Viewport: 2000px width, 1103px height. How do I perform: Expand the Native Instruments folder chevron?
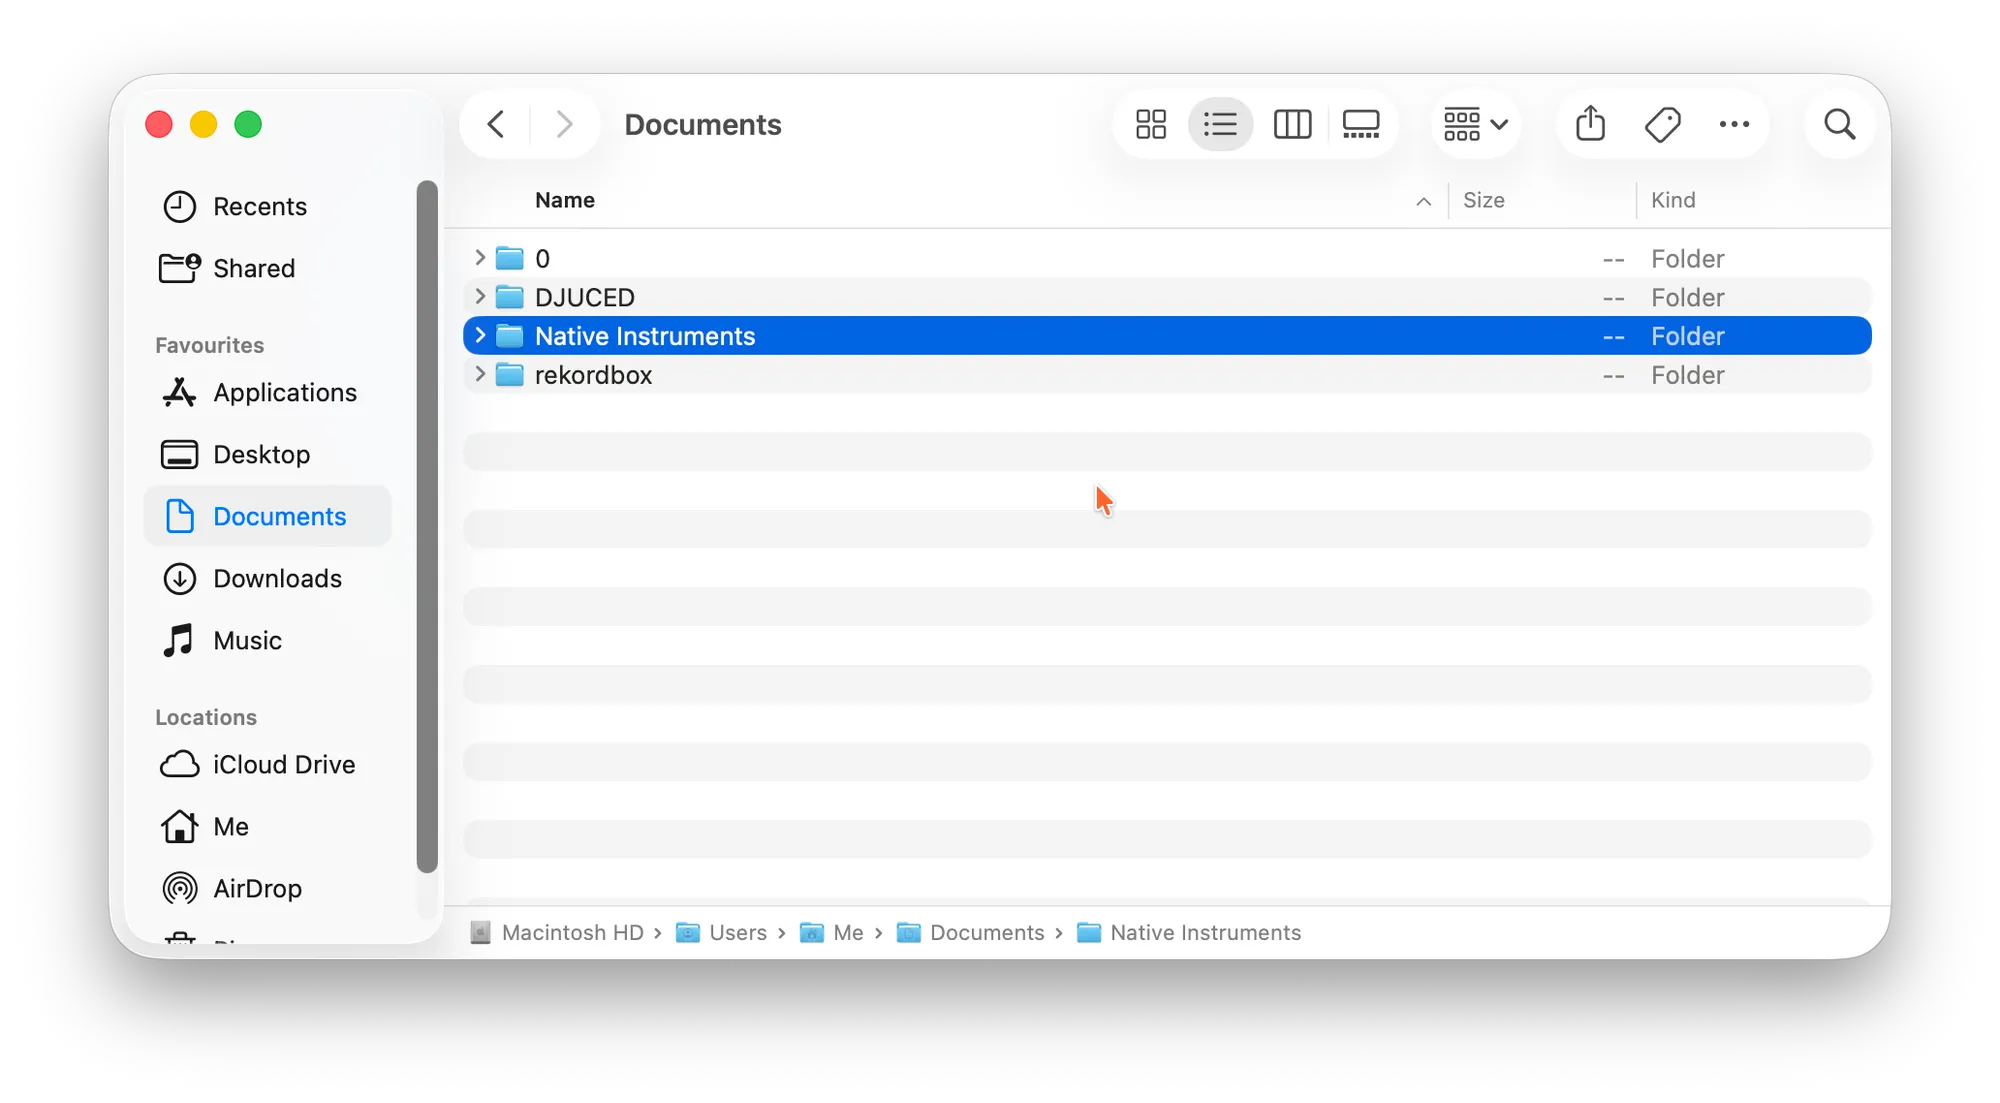click(480, 336)
